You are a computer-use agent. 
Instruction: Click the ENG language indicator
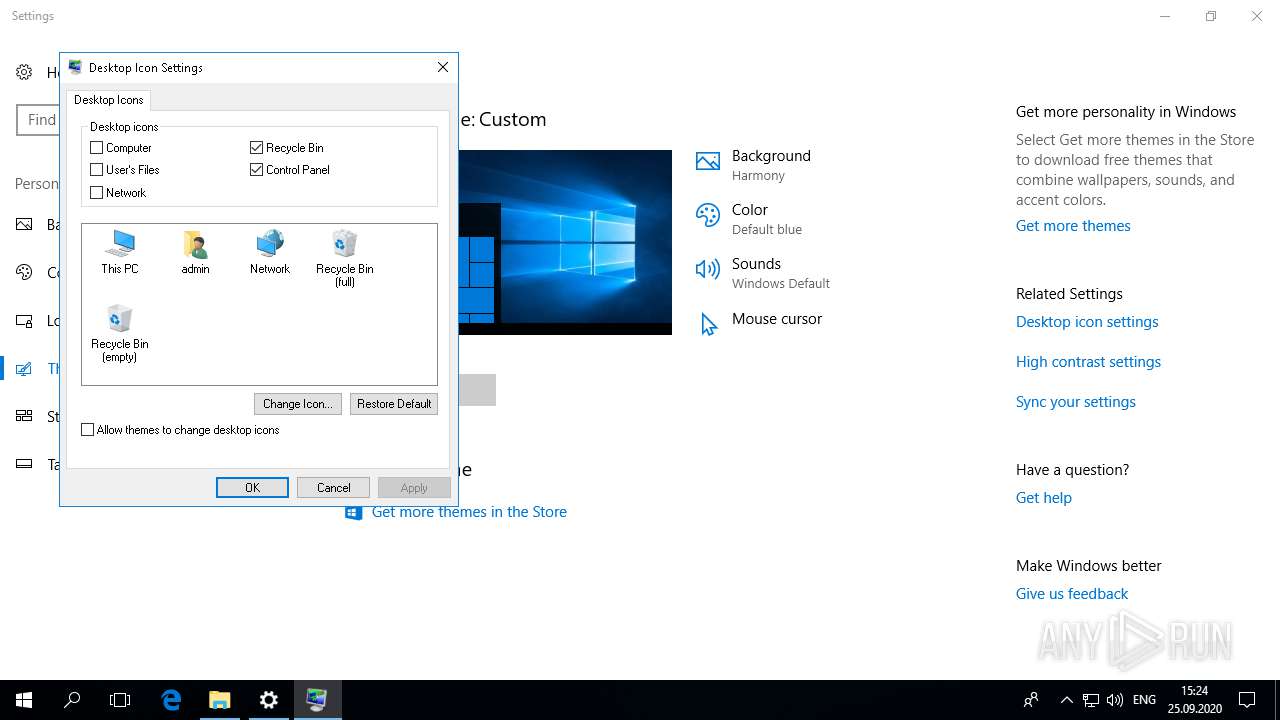(x=1145, y=700)
